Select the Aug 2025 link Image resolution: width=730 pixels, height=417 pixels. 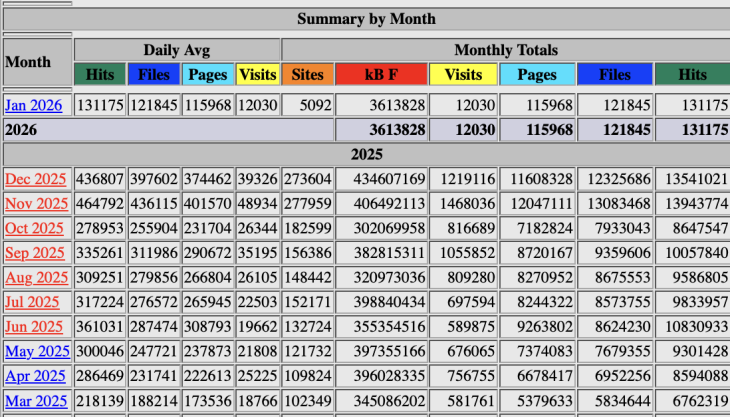pyautogui.click(x=36, y=278)
